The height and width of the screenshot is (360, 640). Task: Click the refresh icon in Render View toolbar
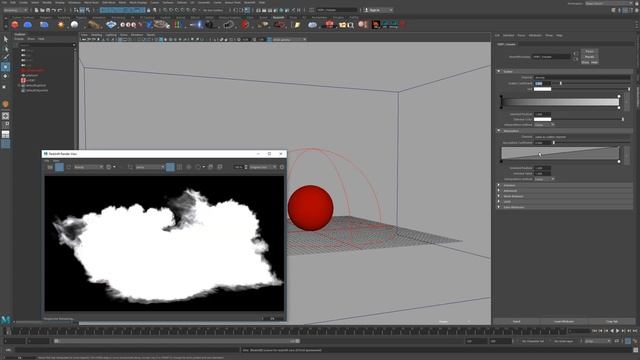point(69,167)
